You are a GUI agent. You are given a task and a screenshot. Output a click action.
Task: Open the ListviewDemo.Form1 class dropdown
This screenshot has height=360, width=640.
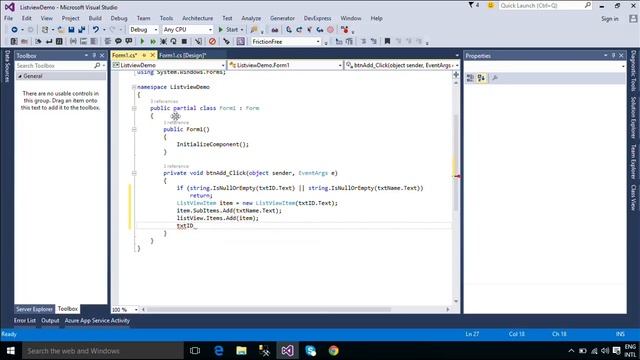tap(285, 65)
